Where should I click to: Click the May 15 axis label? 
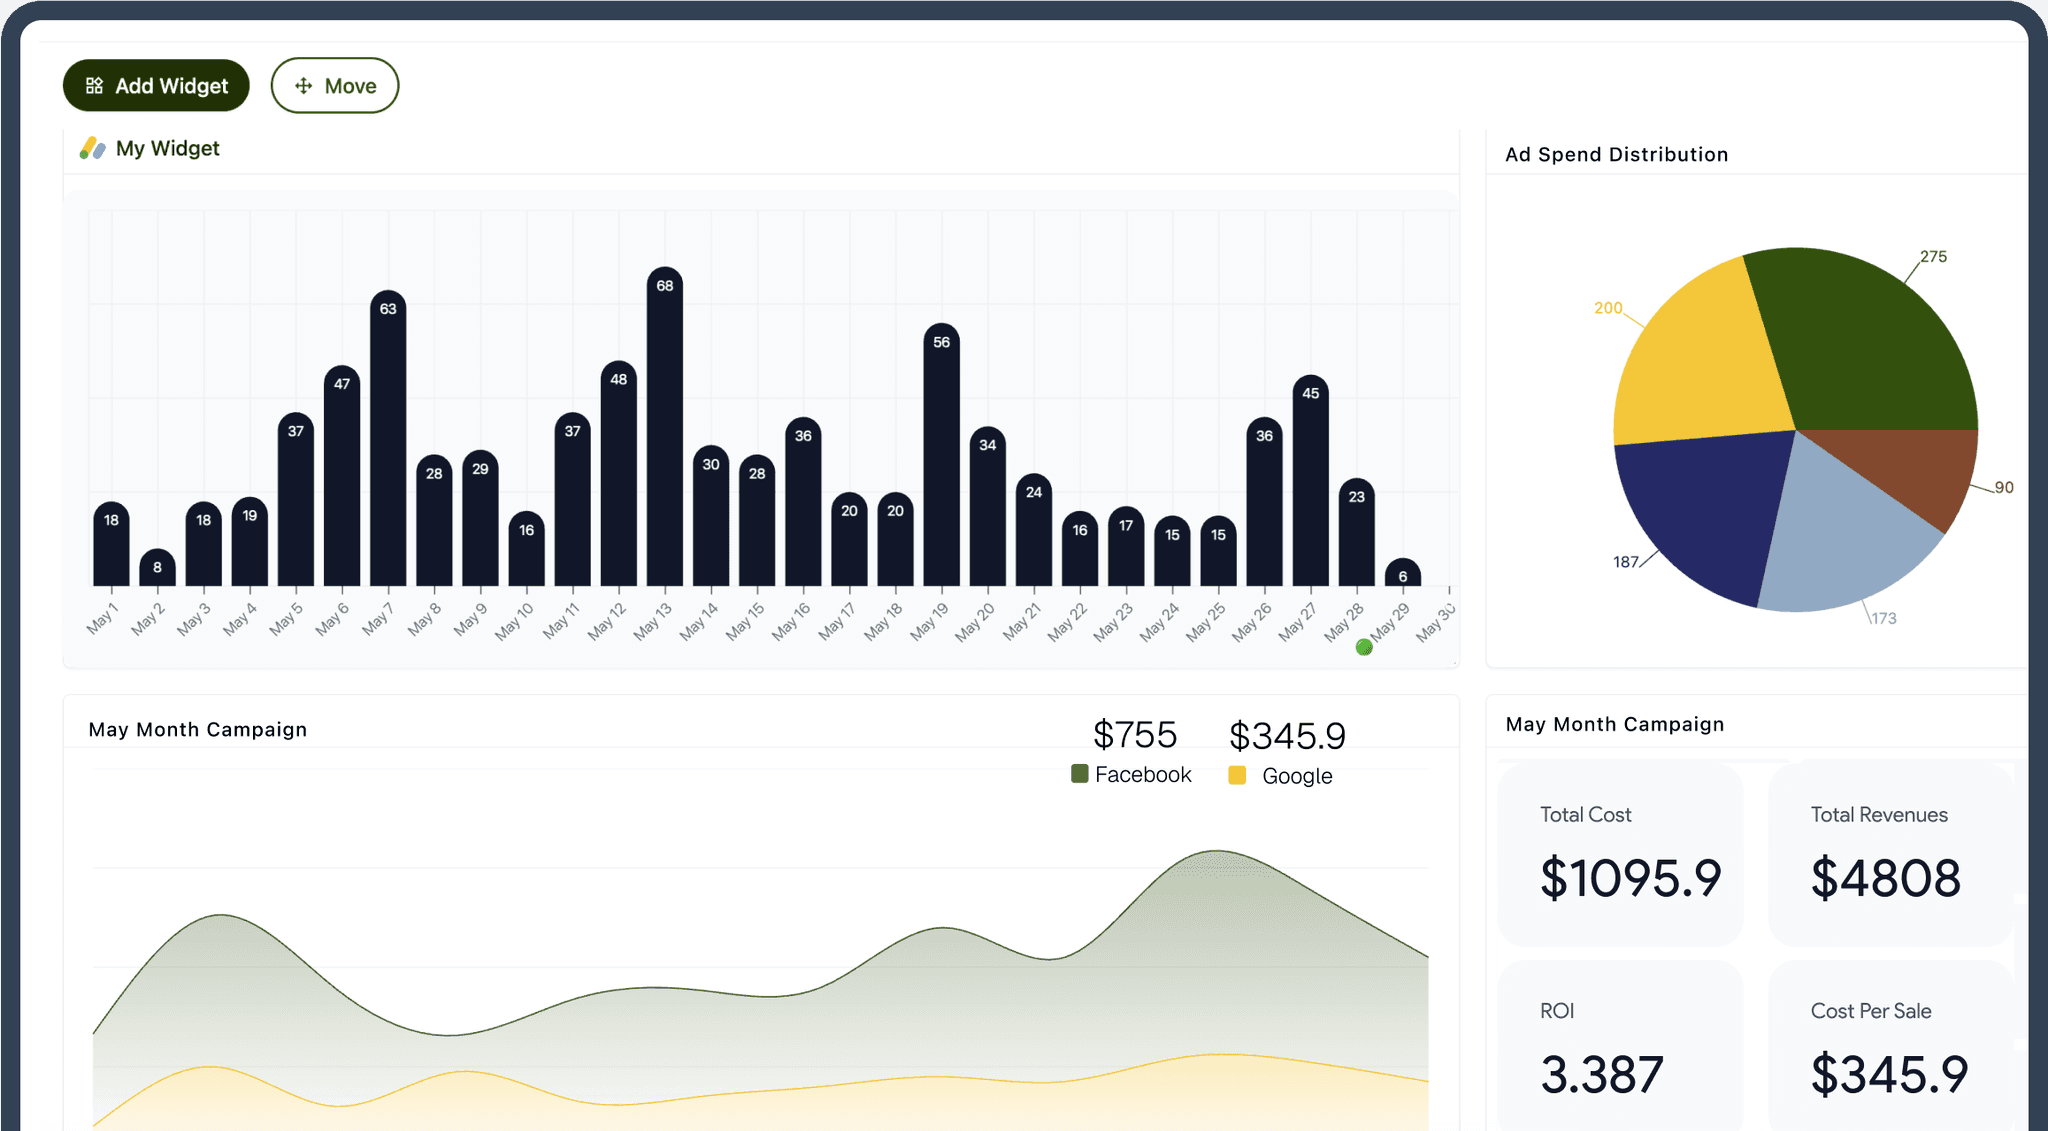coord(745,621)
